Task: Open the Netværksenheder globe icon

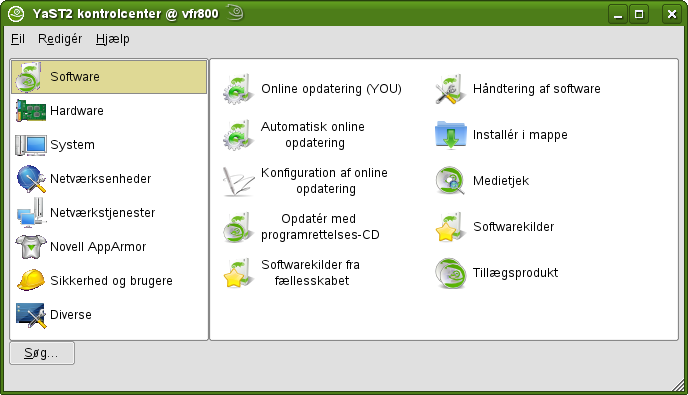Action: 31,179
